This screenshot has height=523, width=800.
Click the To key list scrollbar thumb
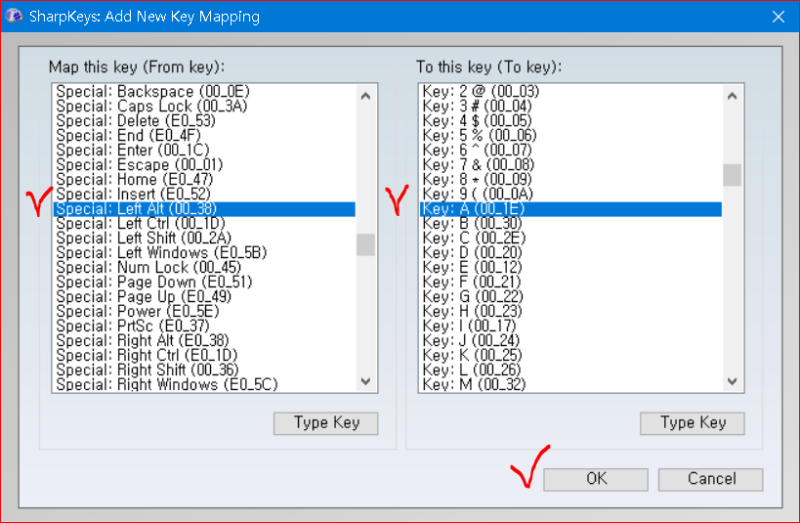tap(732, 175)
